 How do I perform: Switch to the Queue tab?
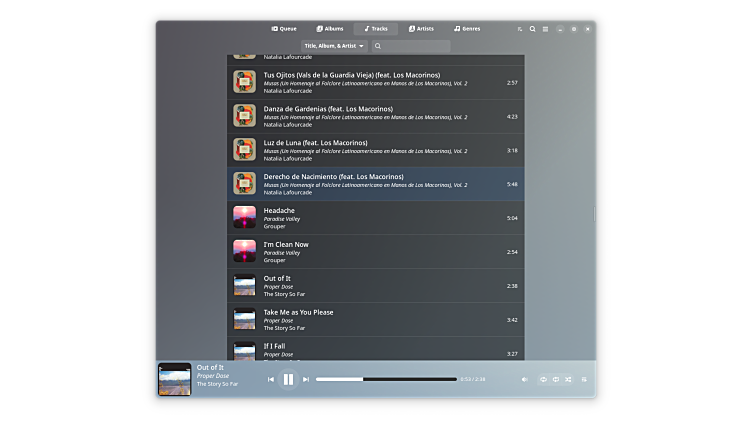coord(284,29)
